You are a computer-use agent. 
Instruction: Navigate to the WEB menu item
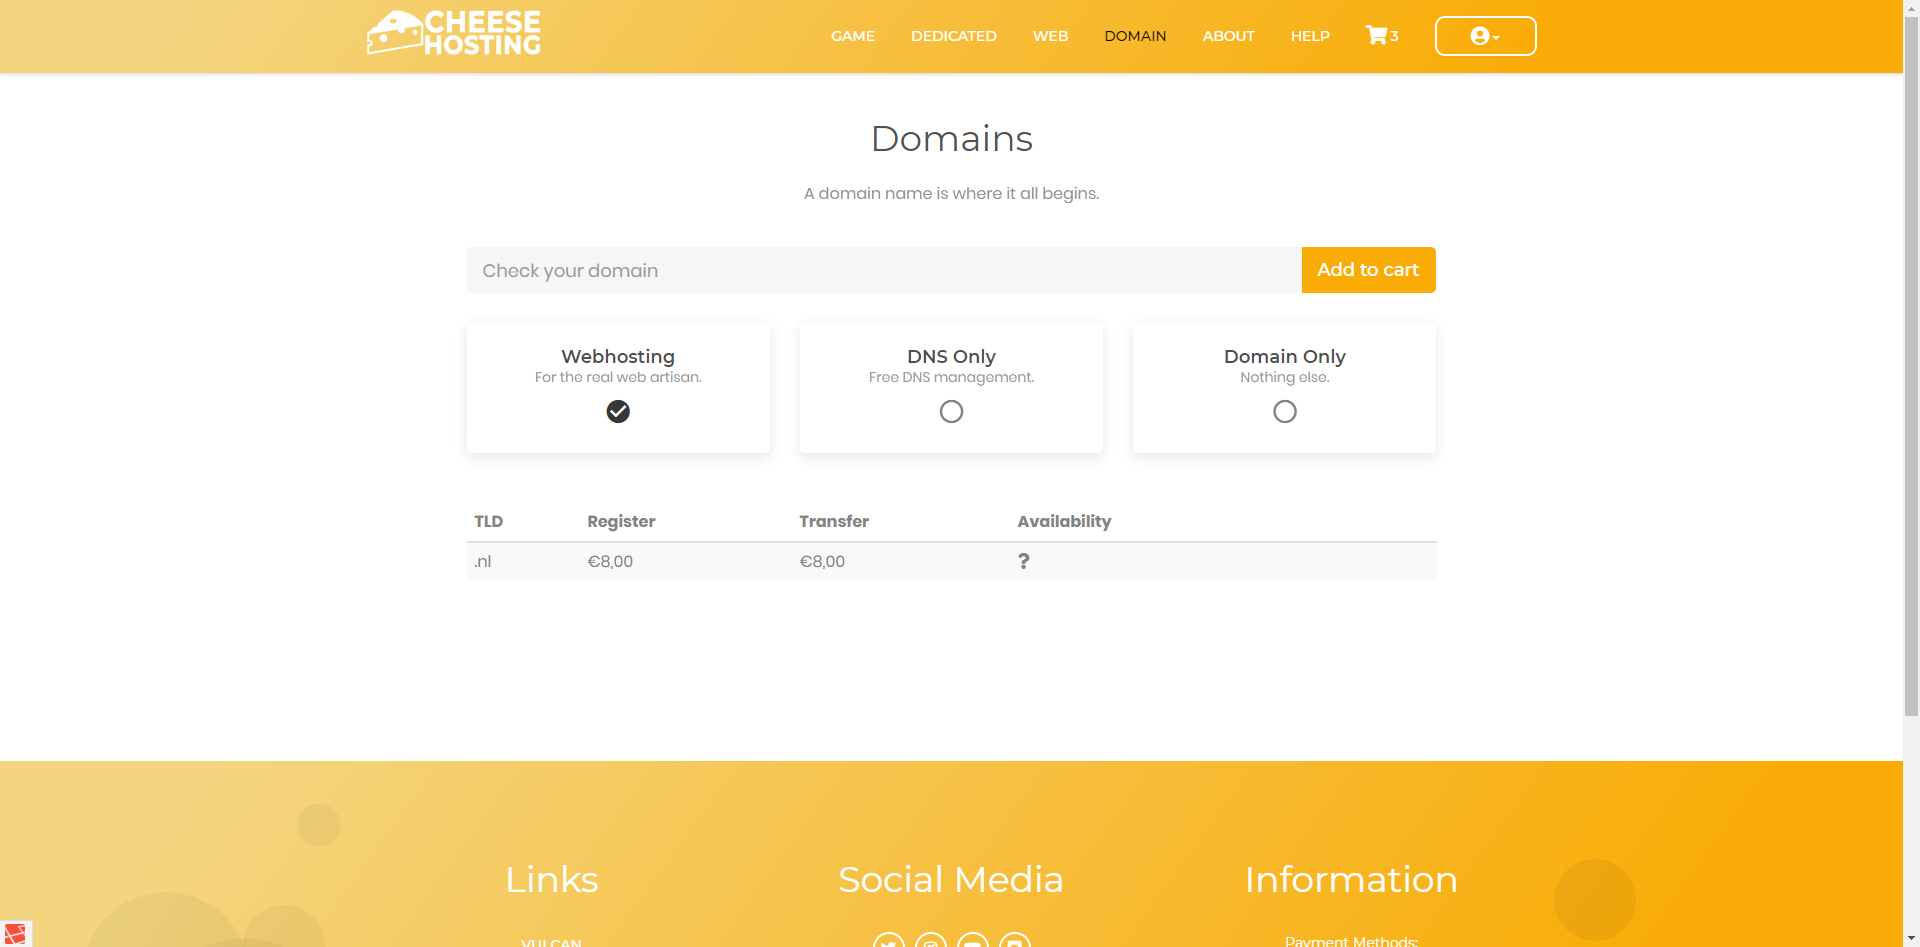[1050, 36]
